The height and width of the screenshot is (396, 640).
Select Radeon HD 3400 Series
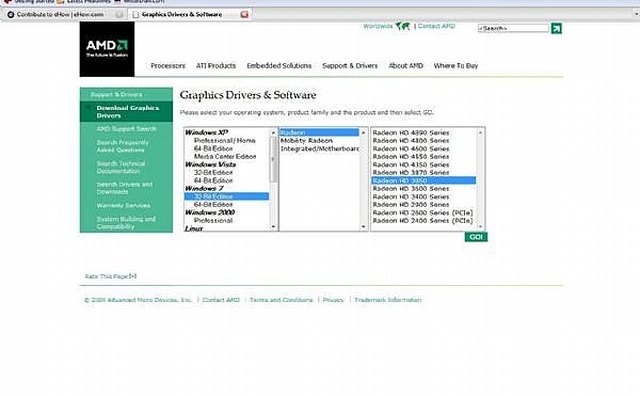(x=411, y=196)
